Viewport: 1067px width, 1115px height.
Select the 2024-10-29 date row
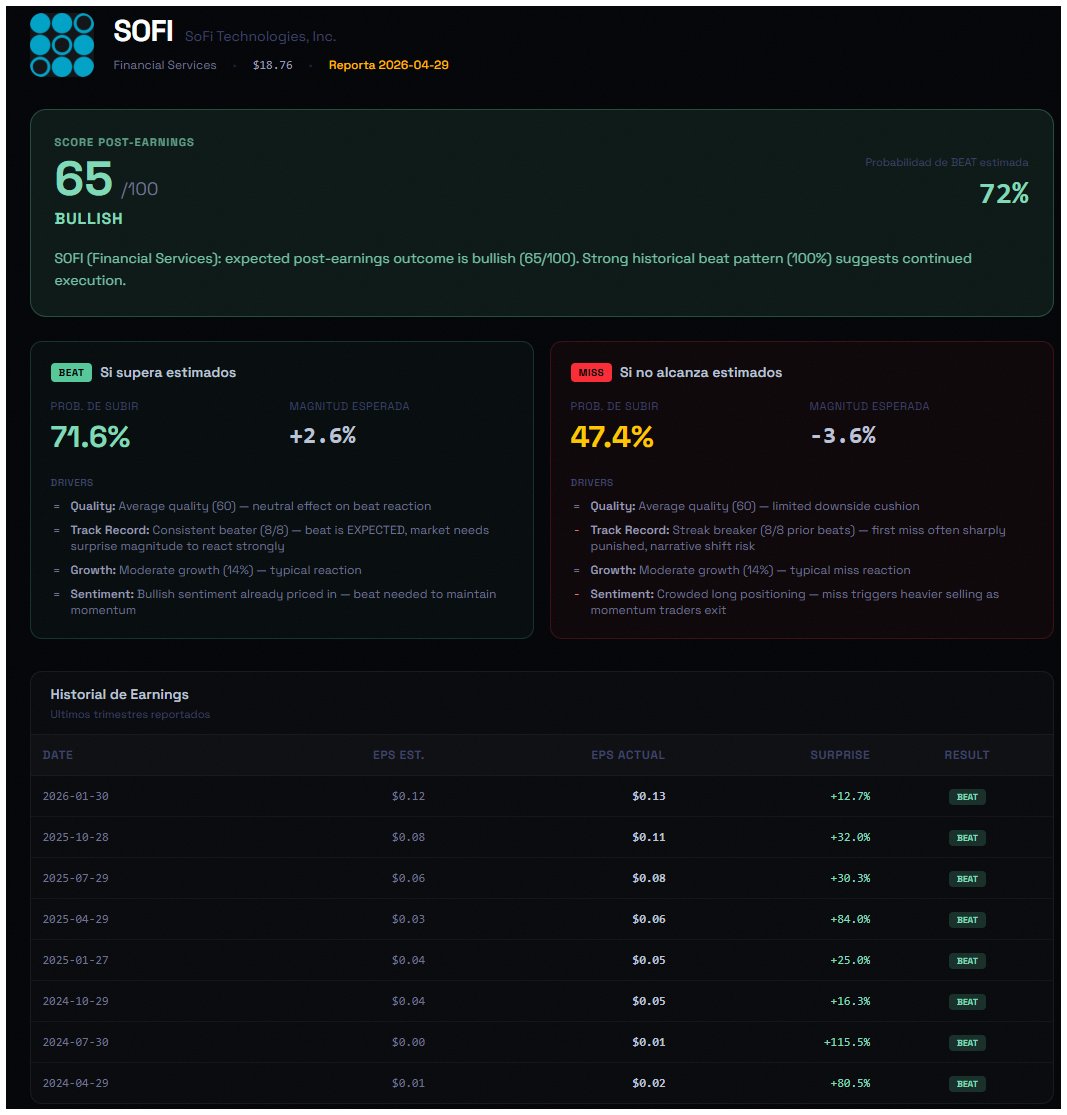(541, 1002)
